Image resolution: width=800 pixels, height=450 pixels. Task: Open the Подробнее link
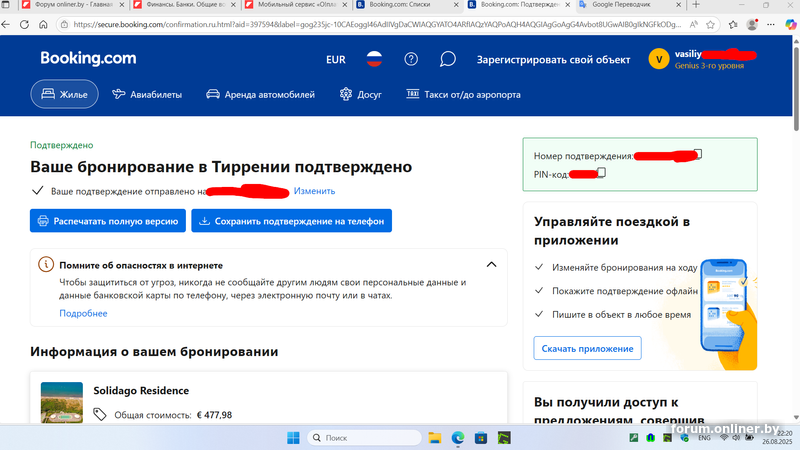[x=83, y=313]
